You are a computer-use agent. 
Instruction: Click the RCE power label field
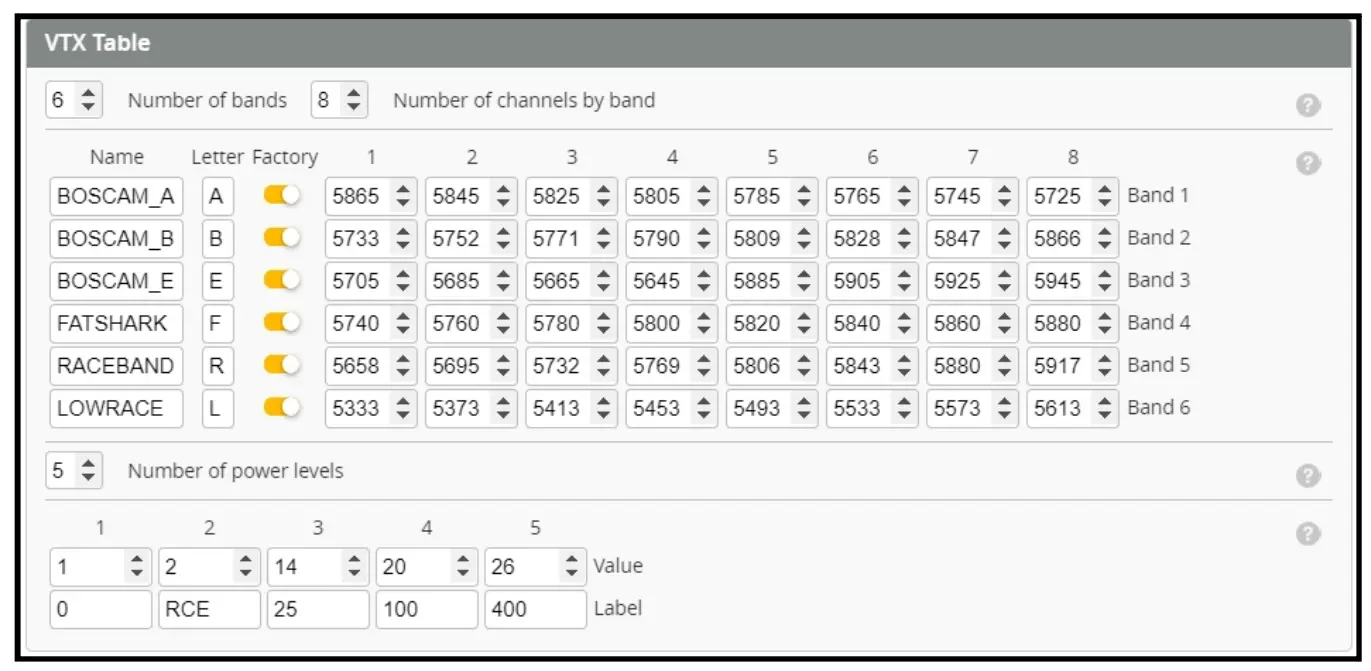pos(209,609)
